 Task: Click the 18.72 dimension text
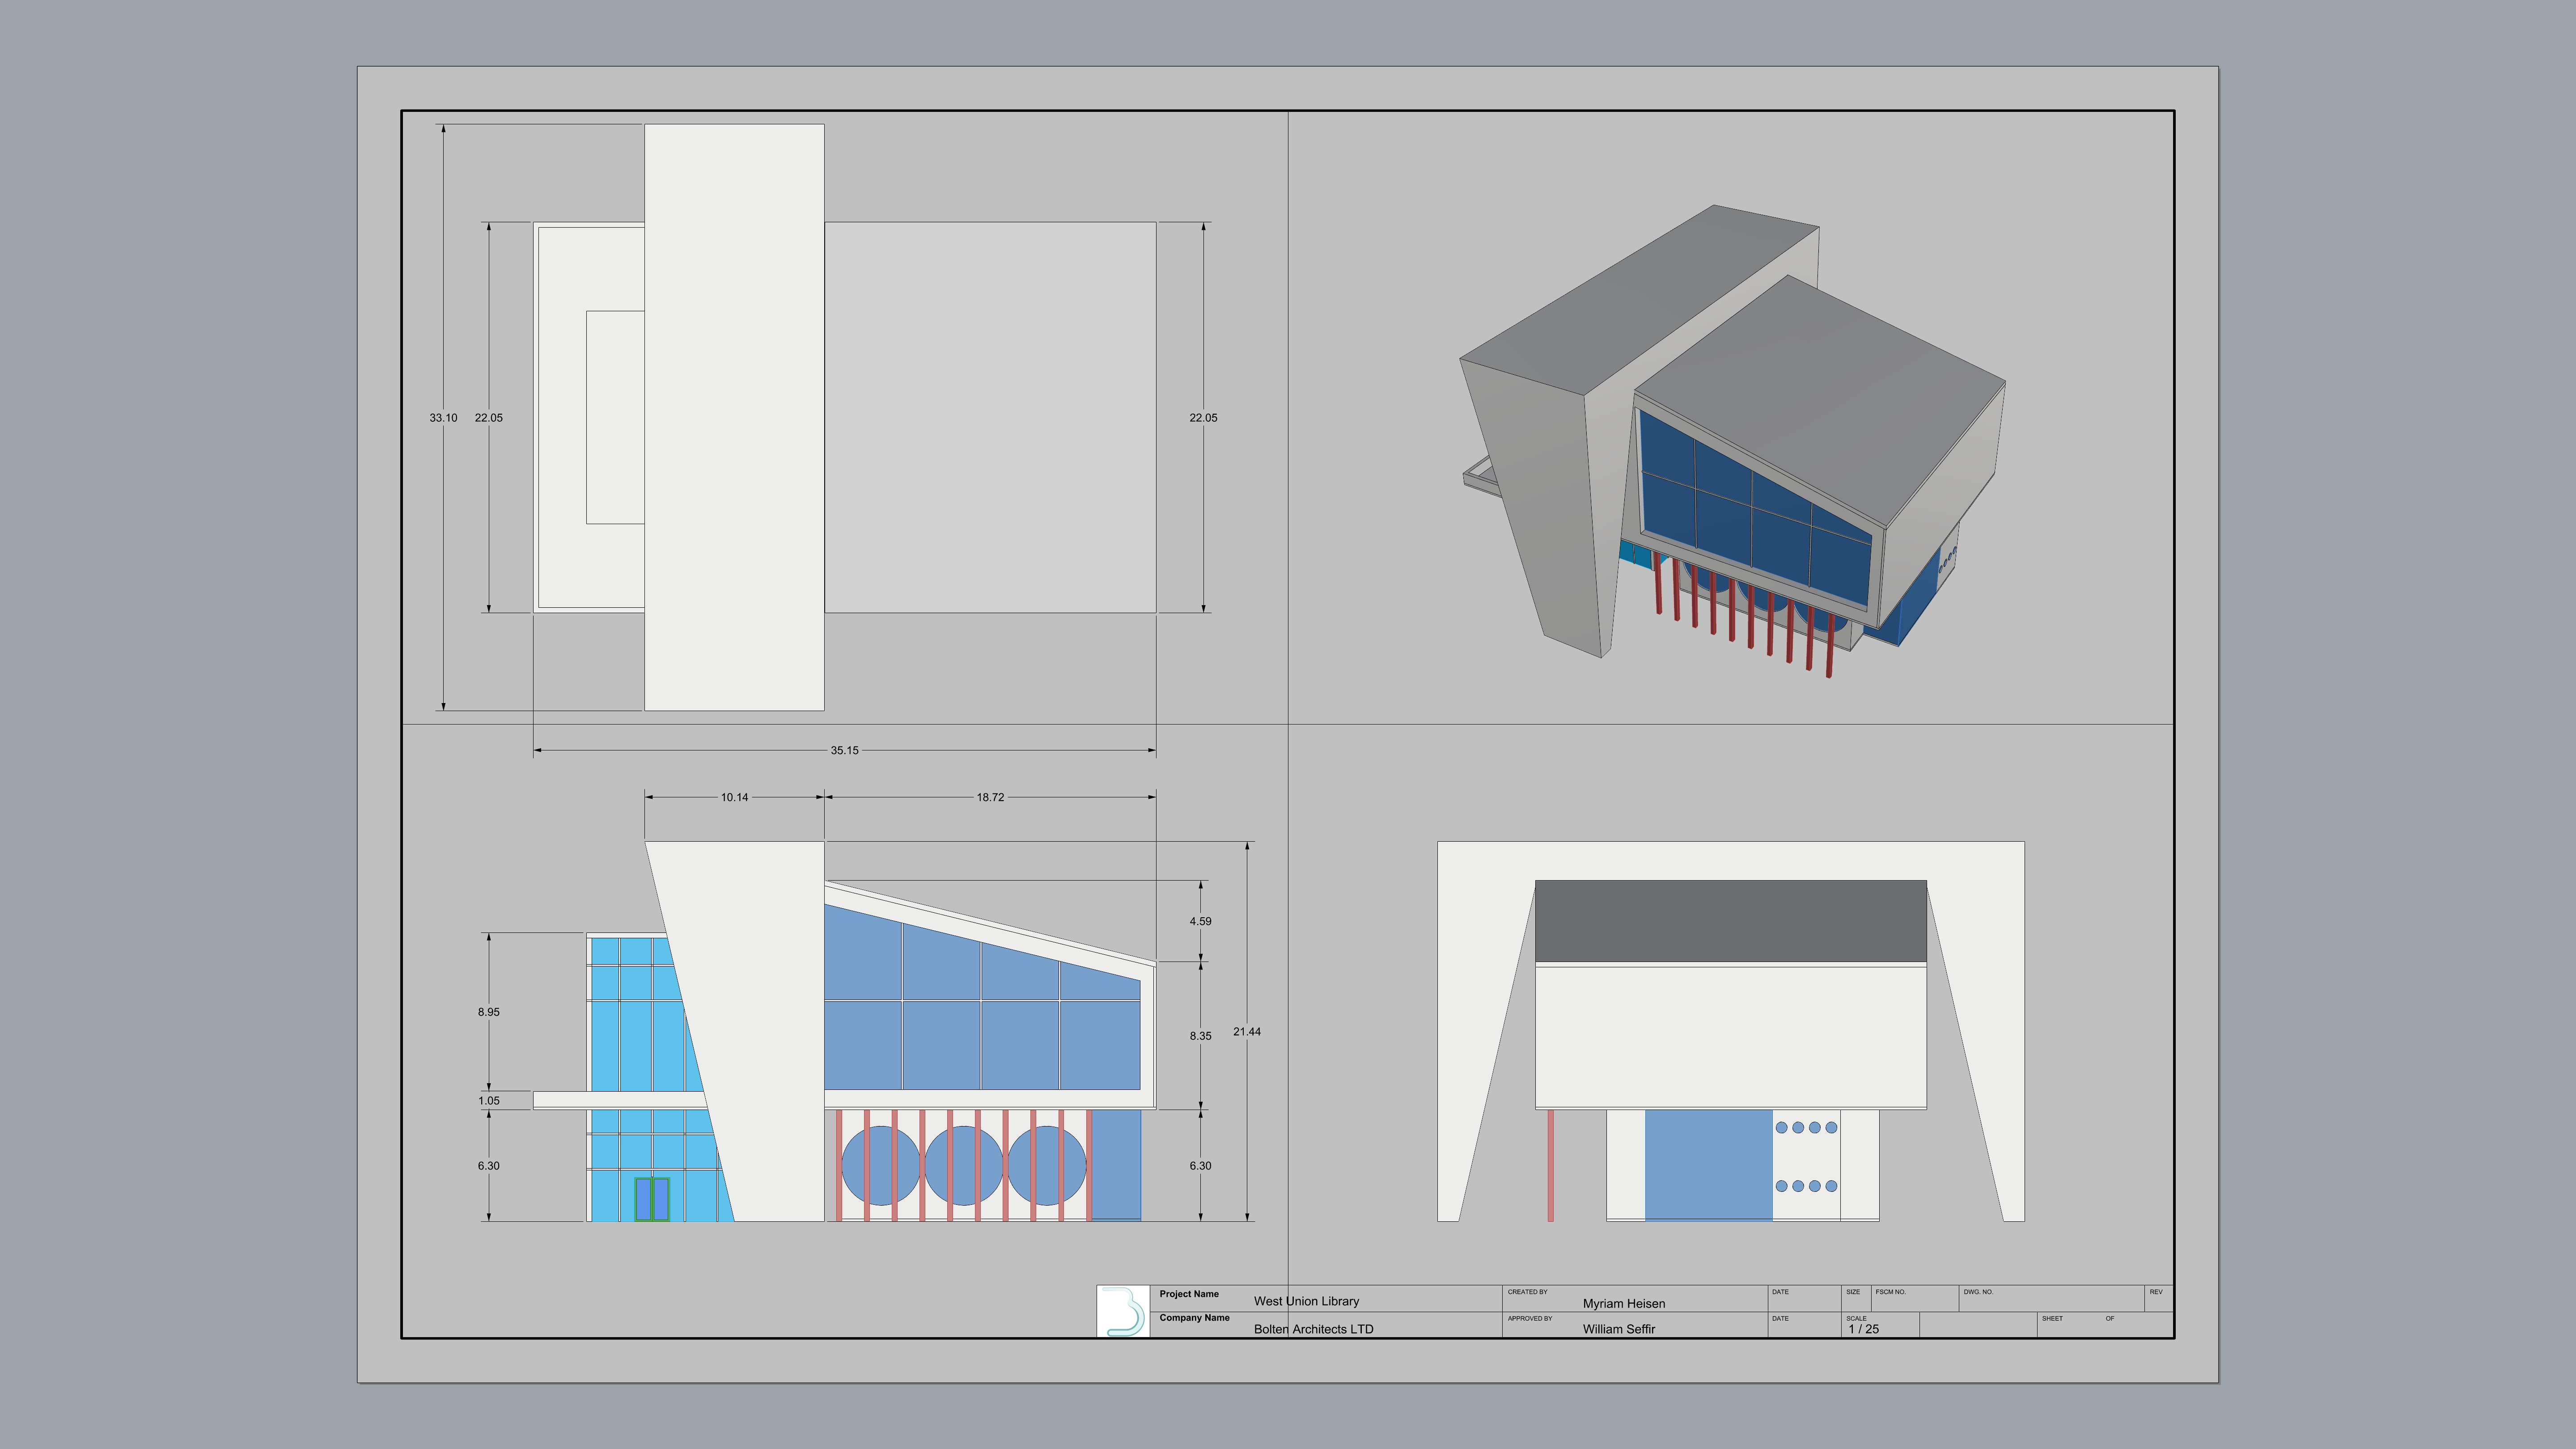click(990, 797)
